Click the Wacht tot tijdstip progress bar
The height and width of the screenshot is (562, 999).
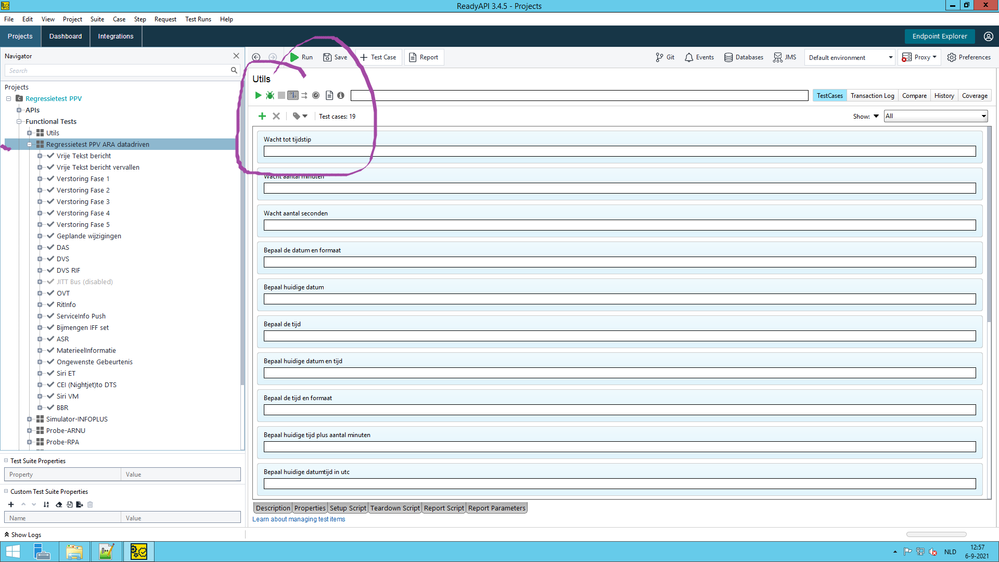tap(619, 152)
